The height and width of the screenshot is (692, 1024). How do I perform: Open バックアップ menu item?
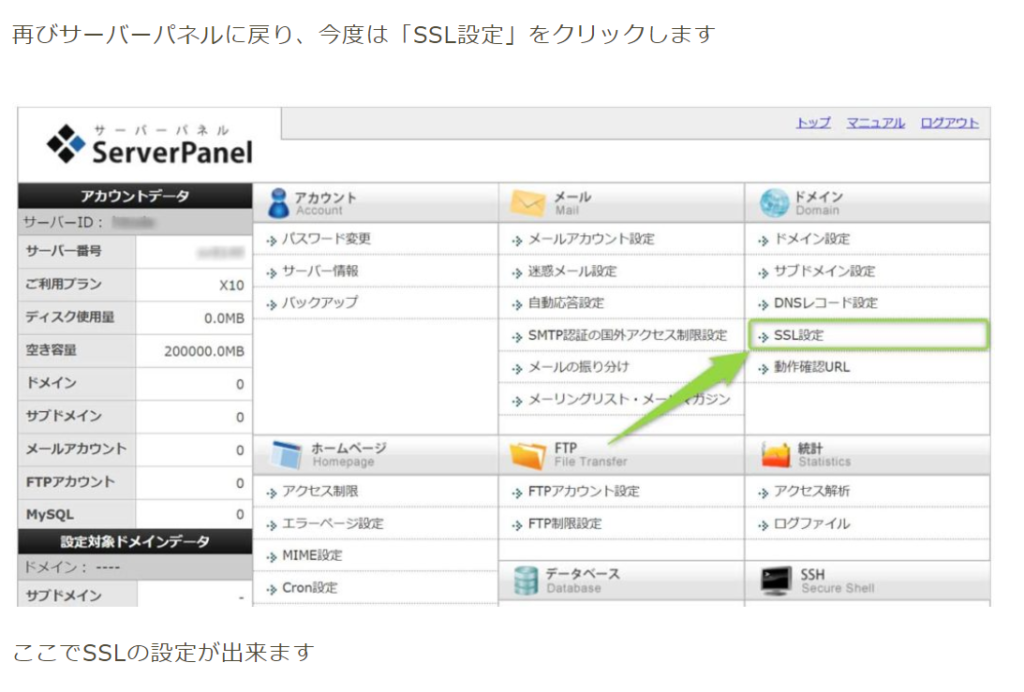point(320,303)
